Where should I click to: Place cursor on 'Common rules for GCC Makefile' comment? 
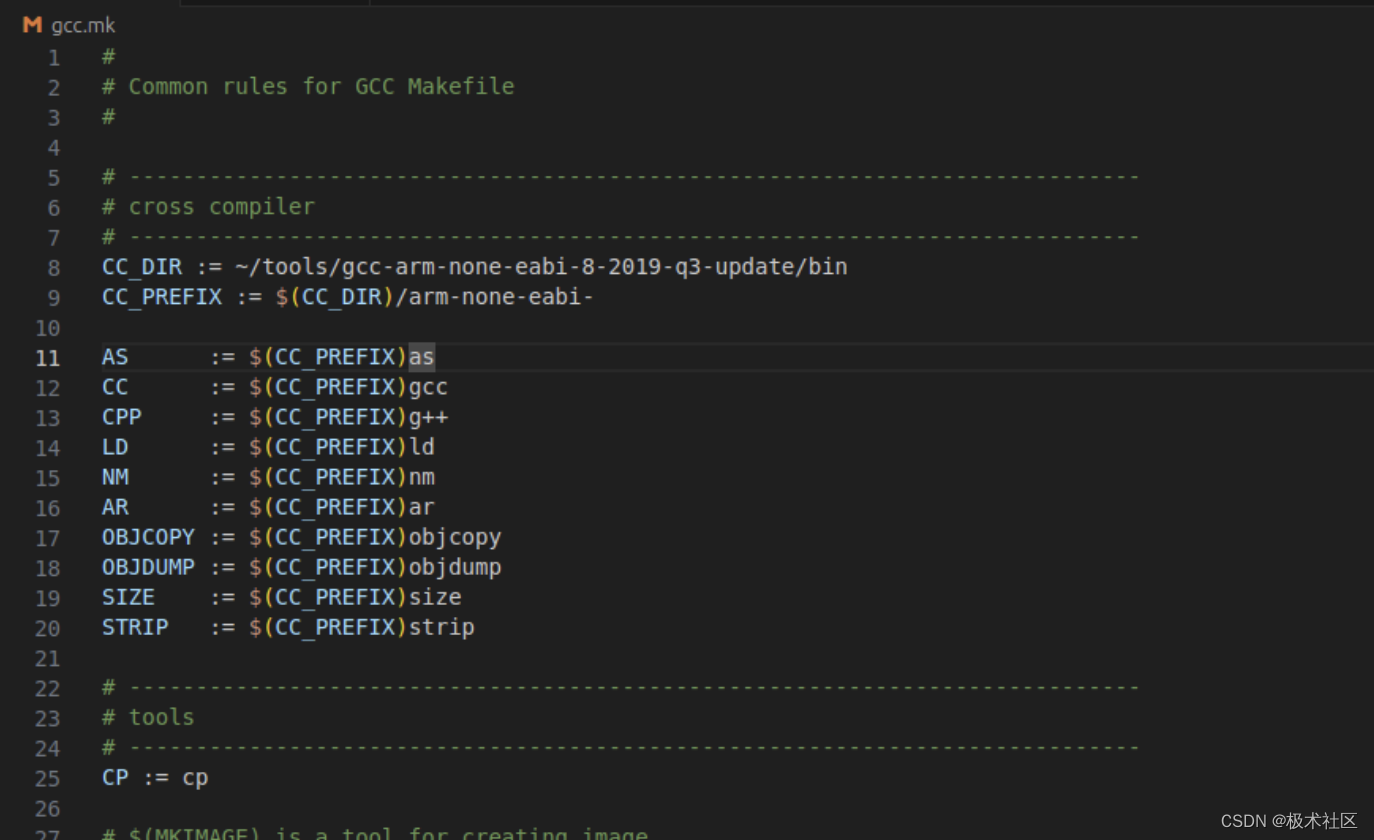[x=321, y=87]
